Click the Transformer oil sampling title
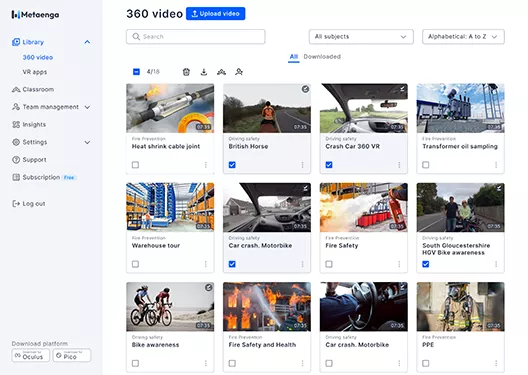The image size is (528, 375). (460, 146)
